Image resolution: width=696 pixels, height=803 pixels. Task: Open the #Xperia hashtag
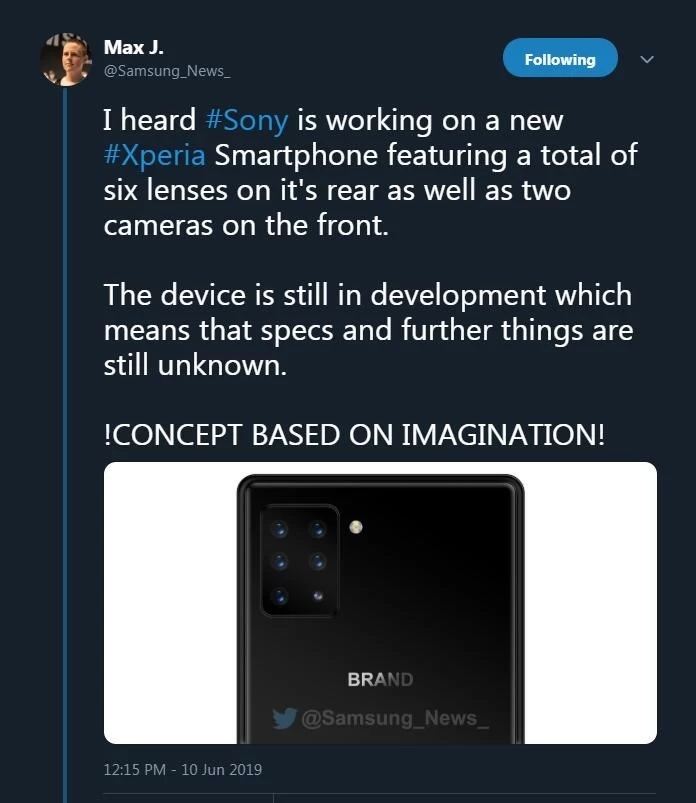155,156
